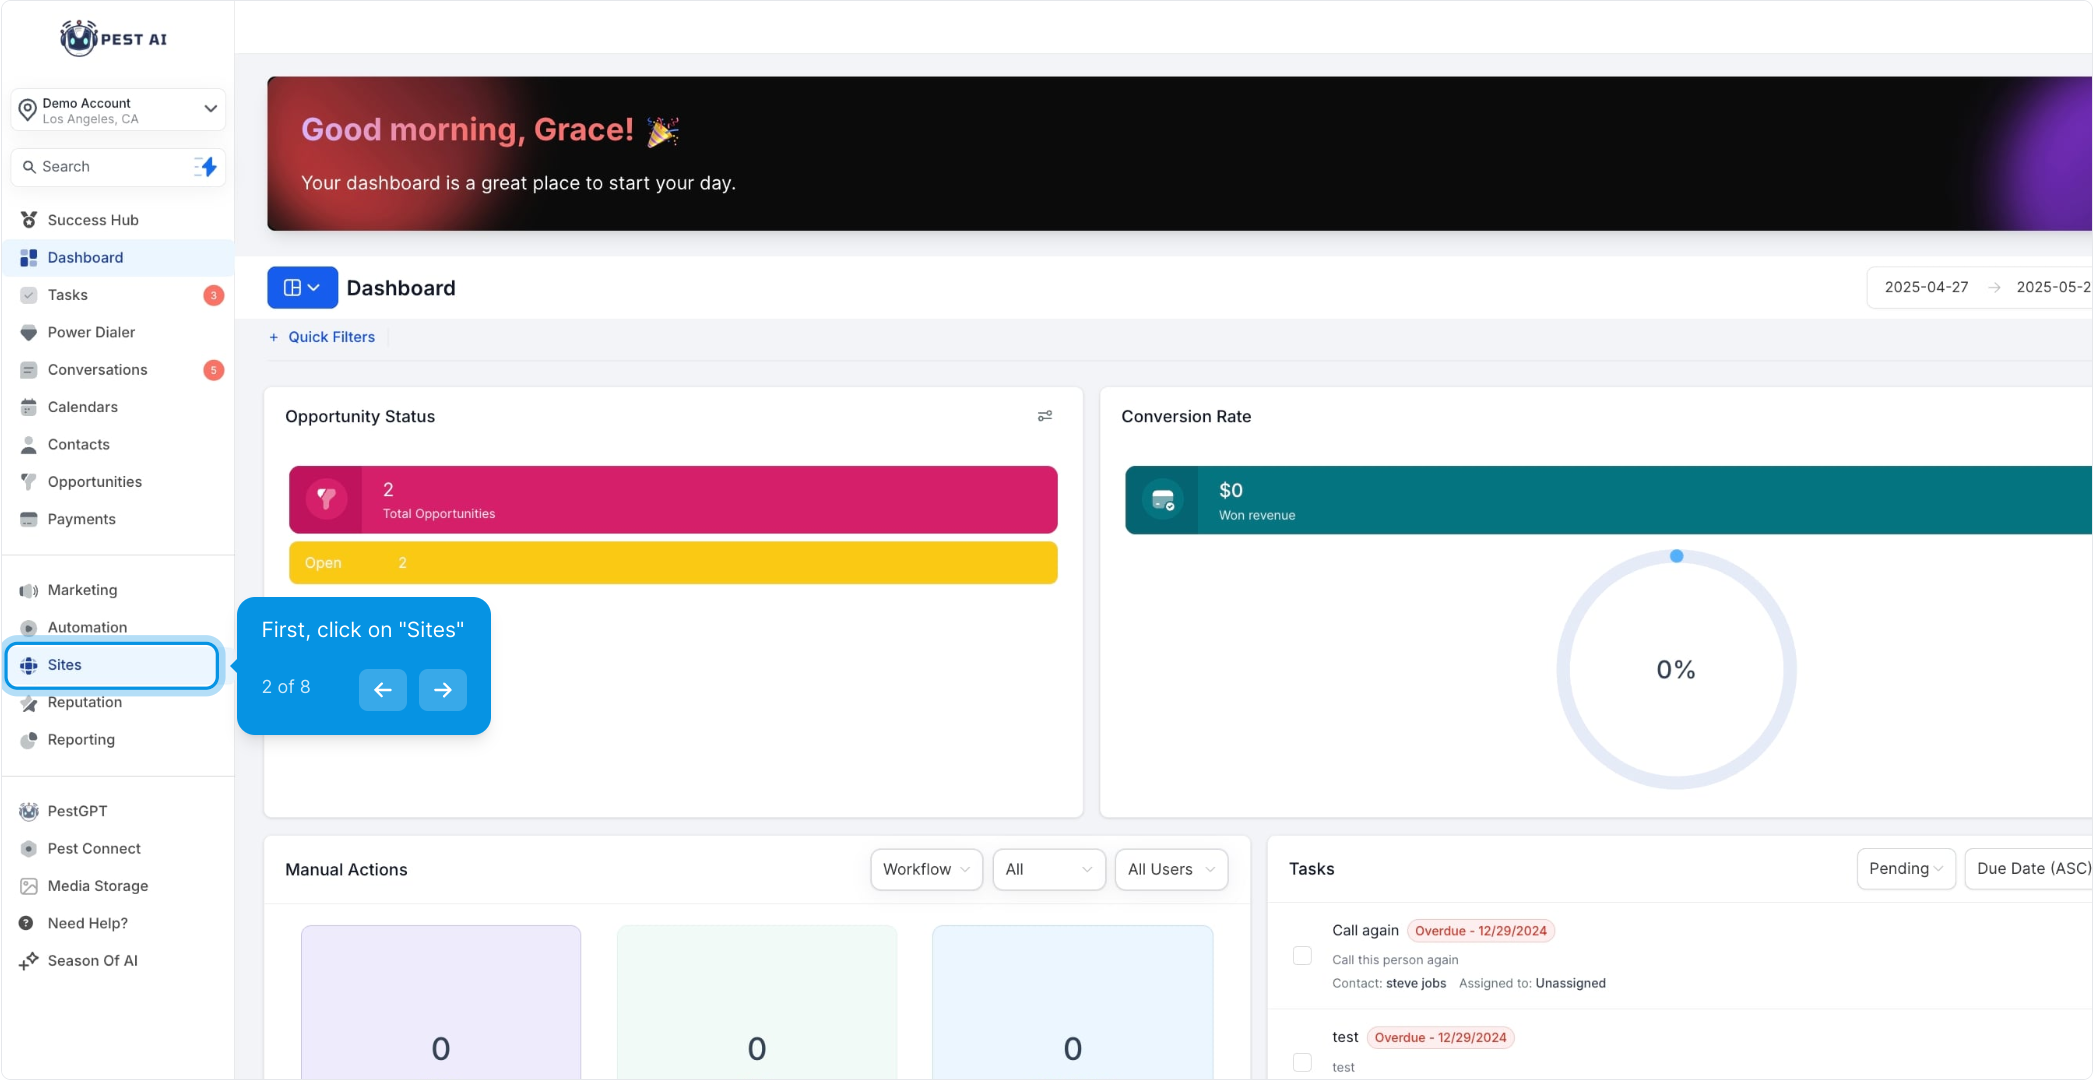The image size is (2094, 1080).
Task: Click the Won revenue card icon
Action: click(x=1163, y=499)
